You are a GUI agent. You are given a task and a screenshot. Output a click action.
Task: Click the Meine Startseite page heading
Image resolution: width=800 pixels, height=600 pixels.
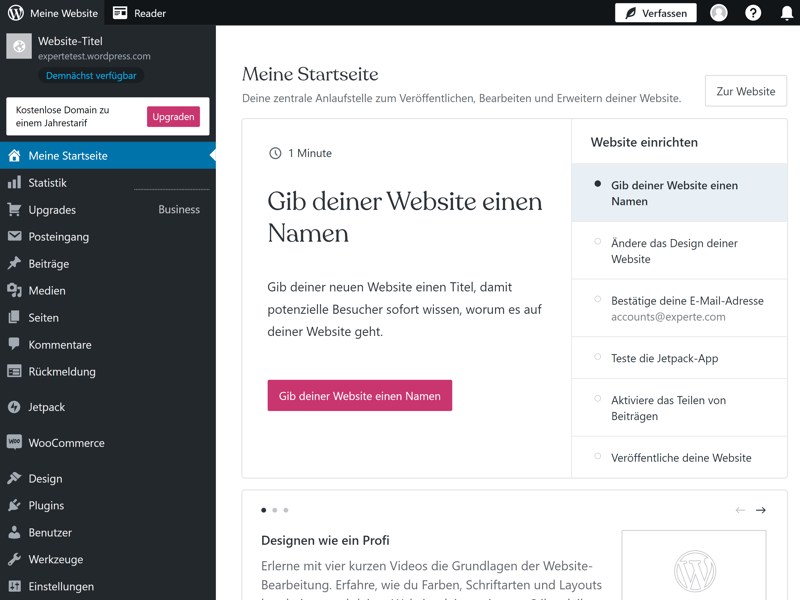point(310,74)
